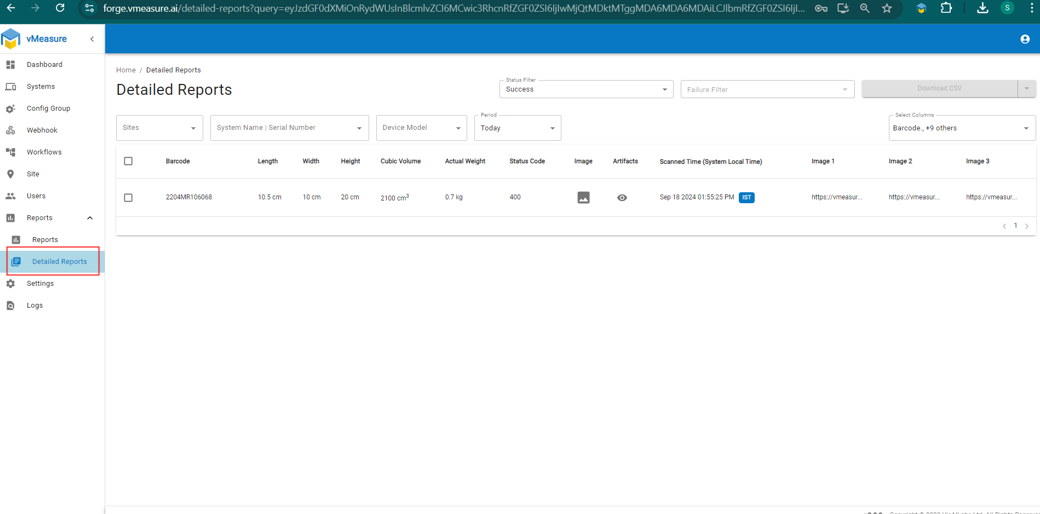Open the Period dropdown showing Today

(518, 128)
